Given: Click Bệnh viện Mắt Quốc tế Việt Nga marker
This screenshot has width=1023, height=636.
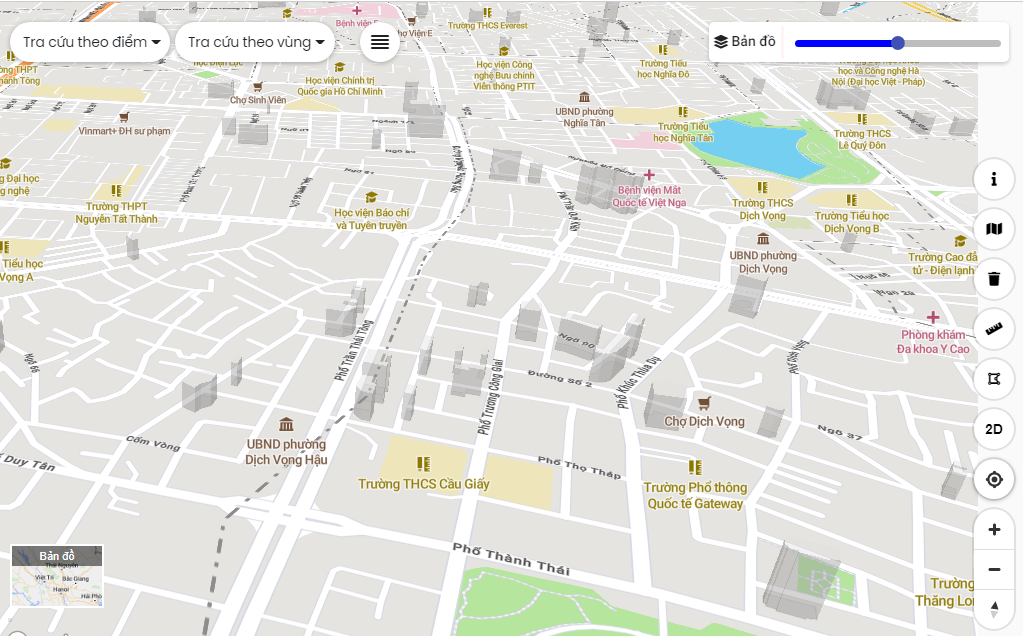Looking at the screenshot, I should tap(649, 175).
